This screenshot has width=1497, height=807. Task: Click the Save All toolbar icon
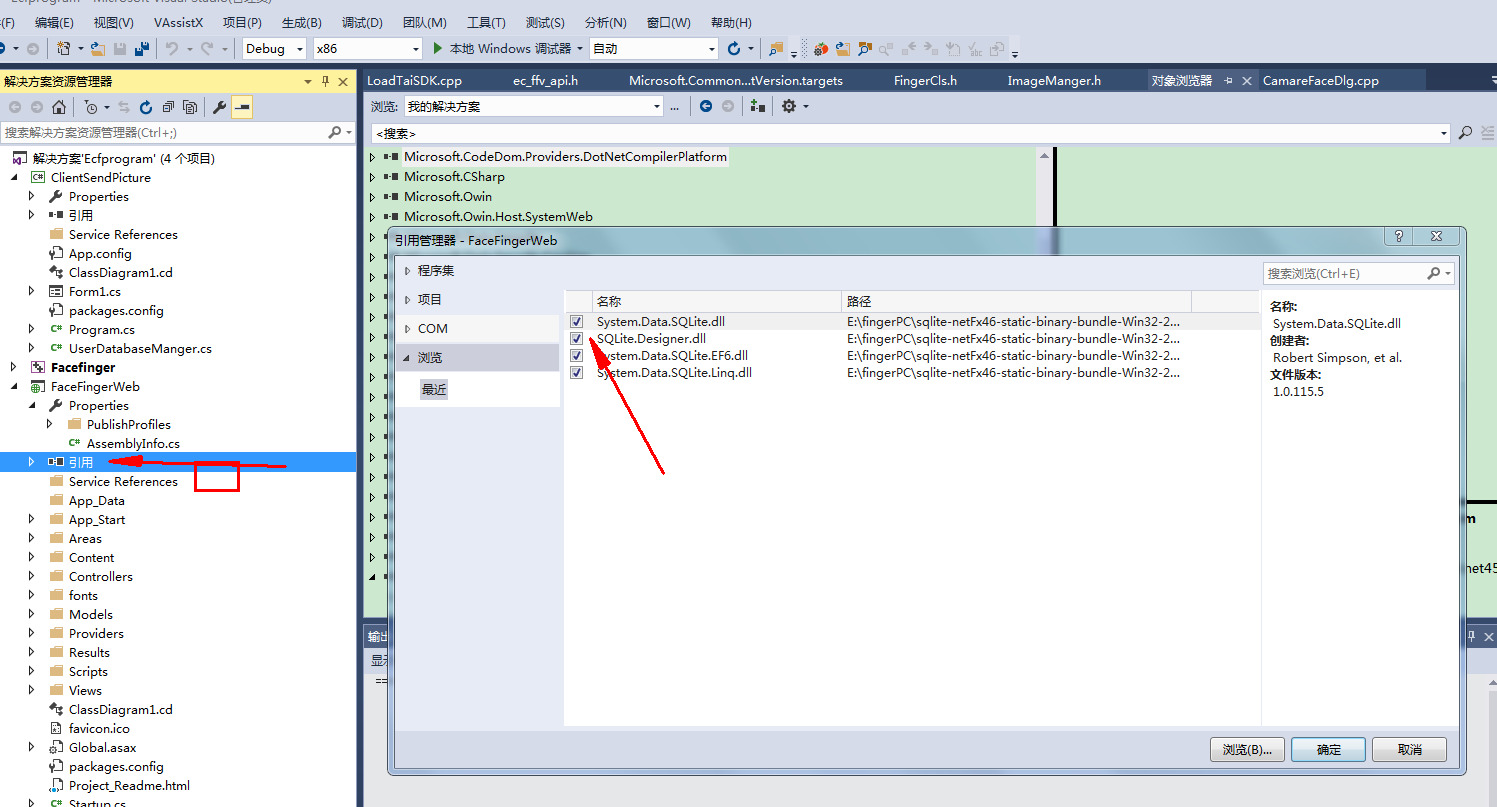[142, 48]
